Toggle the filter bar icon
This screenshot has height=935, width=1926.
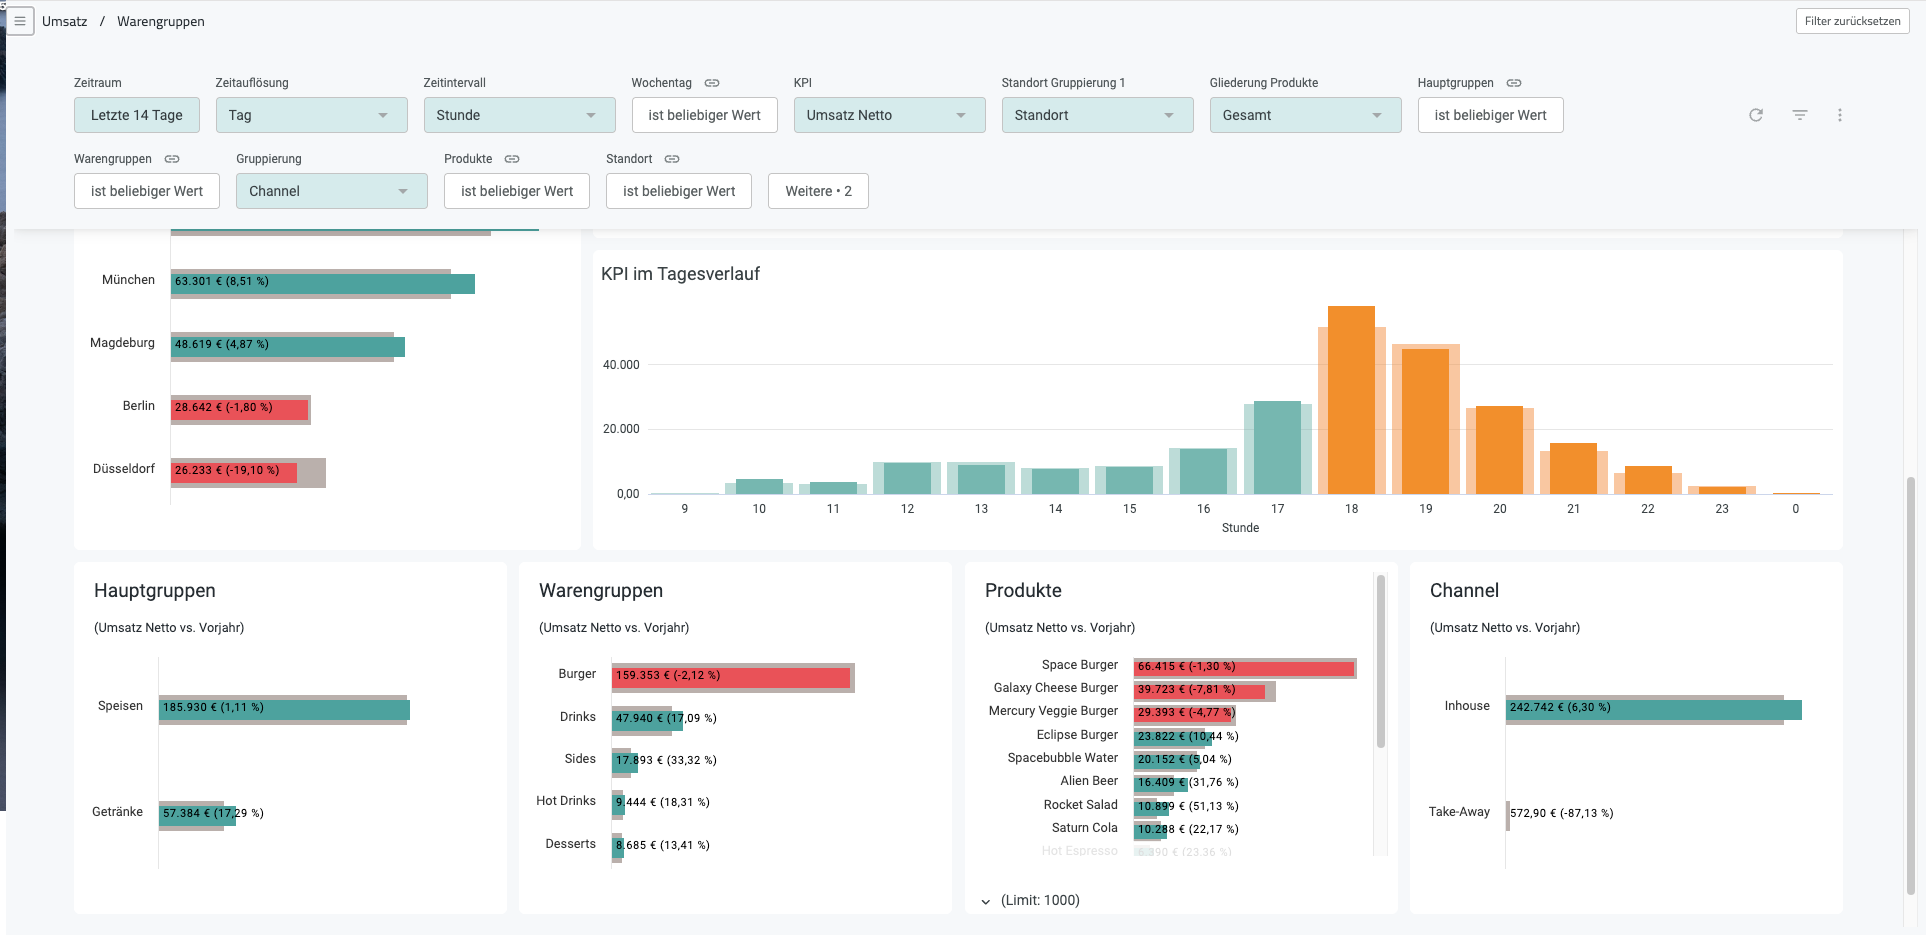click(x=1800, y=115)
